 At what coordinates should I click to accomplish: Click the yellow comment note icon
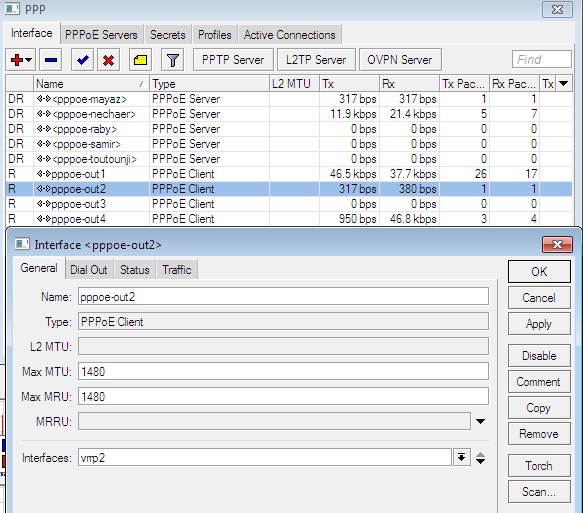(140, 59)
